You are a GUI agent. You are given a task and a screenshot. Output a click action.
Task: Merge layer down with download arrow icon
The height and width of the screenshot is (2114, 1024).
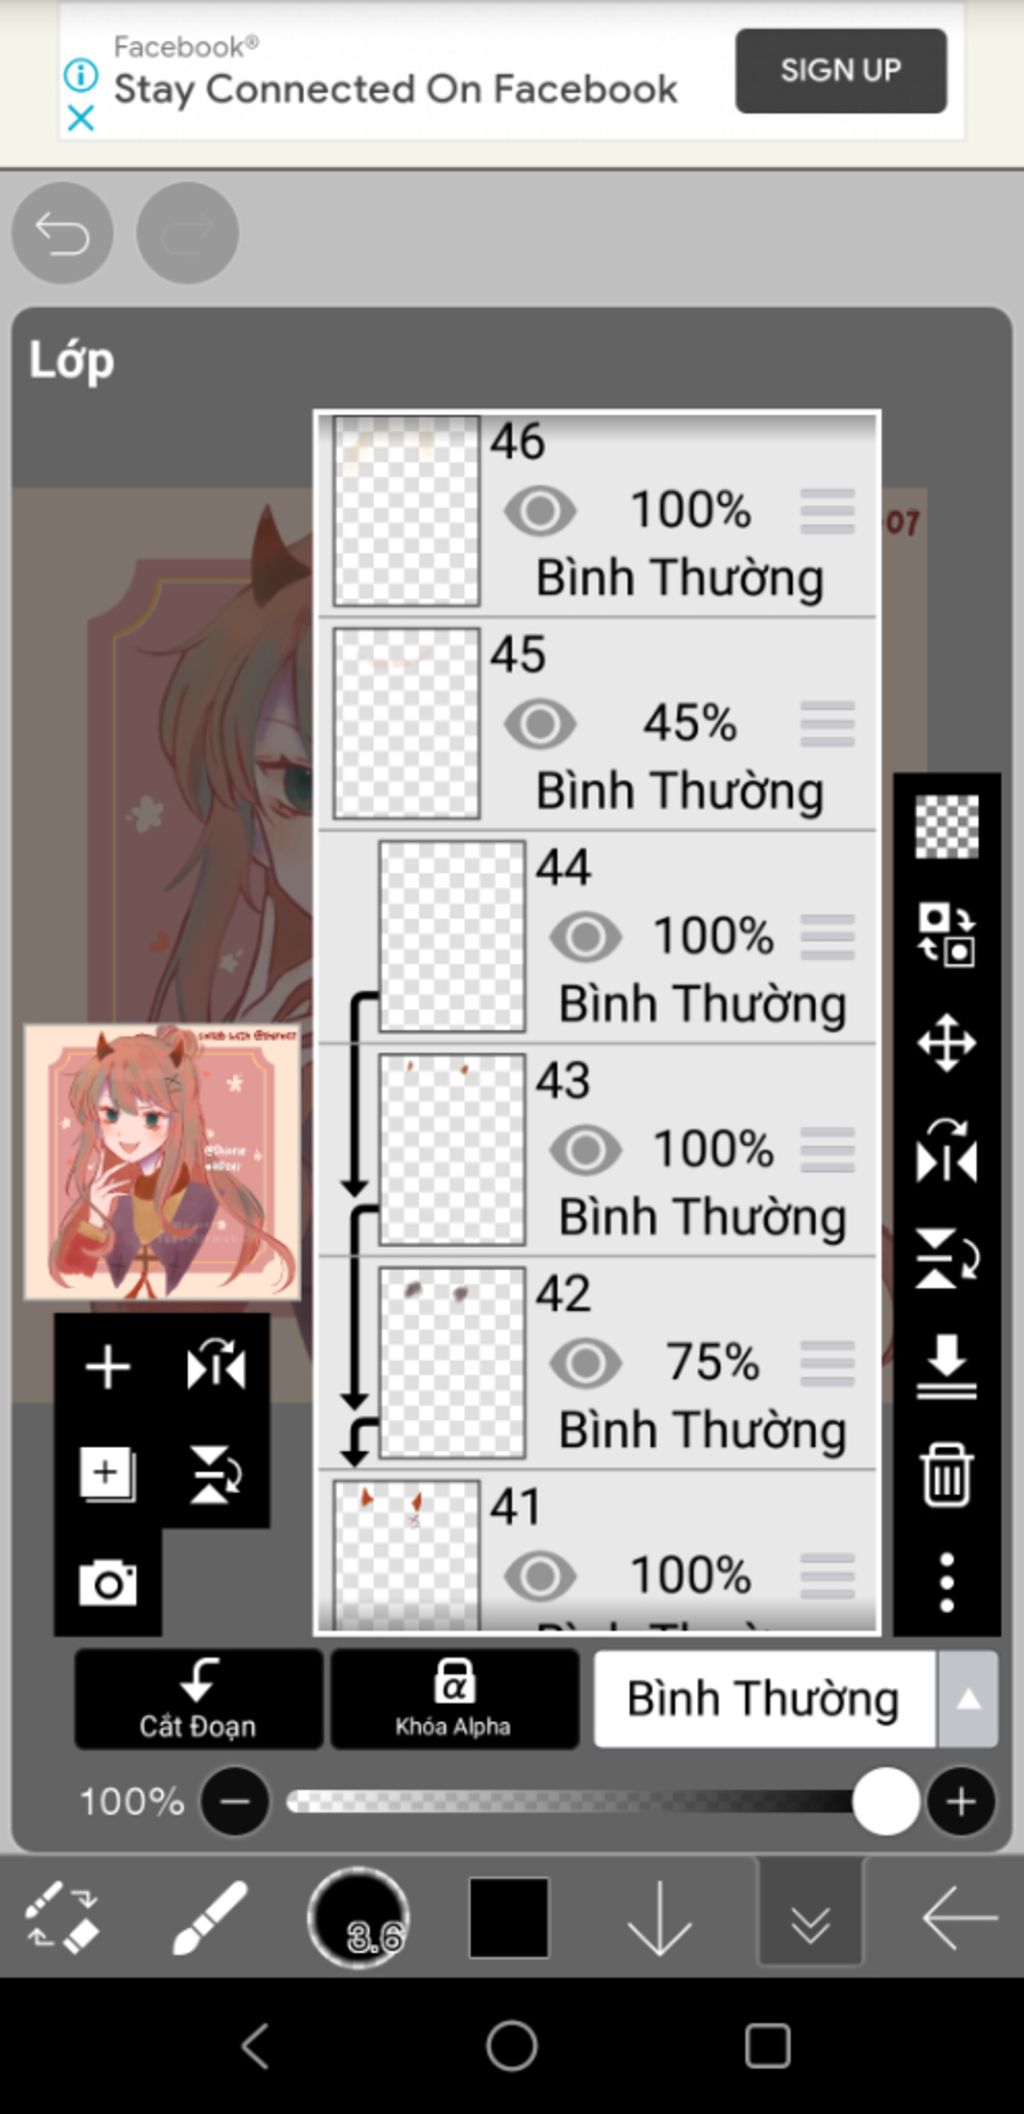(946, 1366)
